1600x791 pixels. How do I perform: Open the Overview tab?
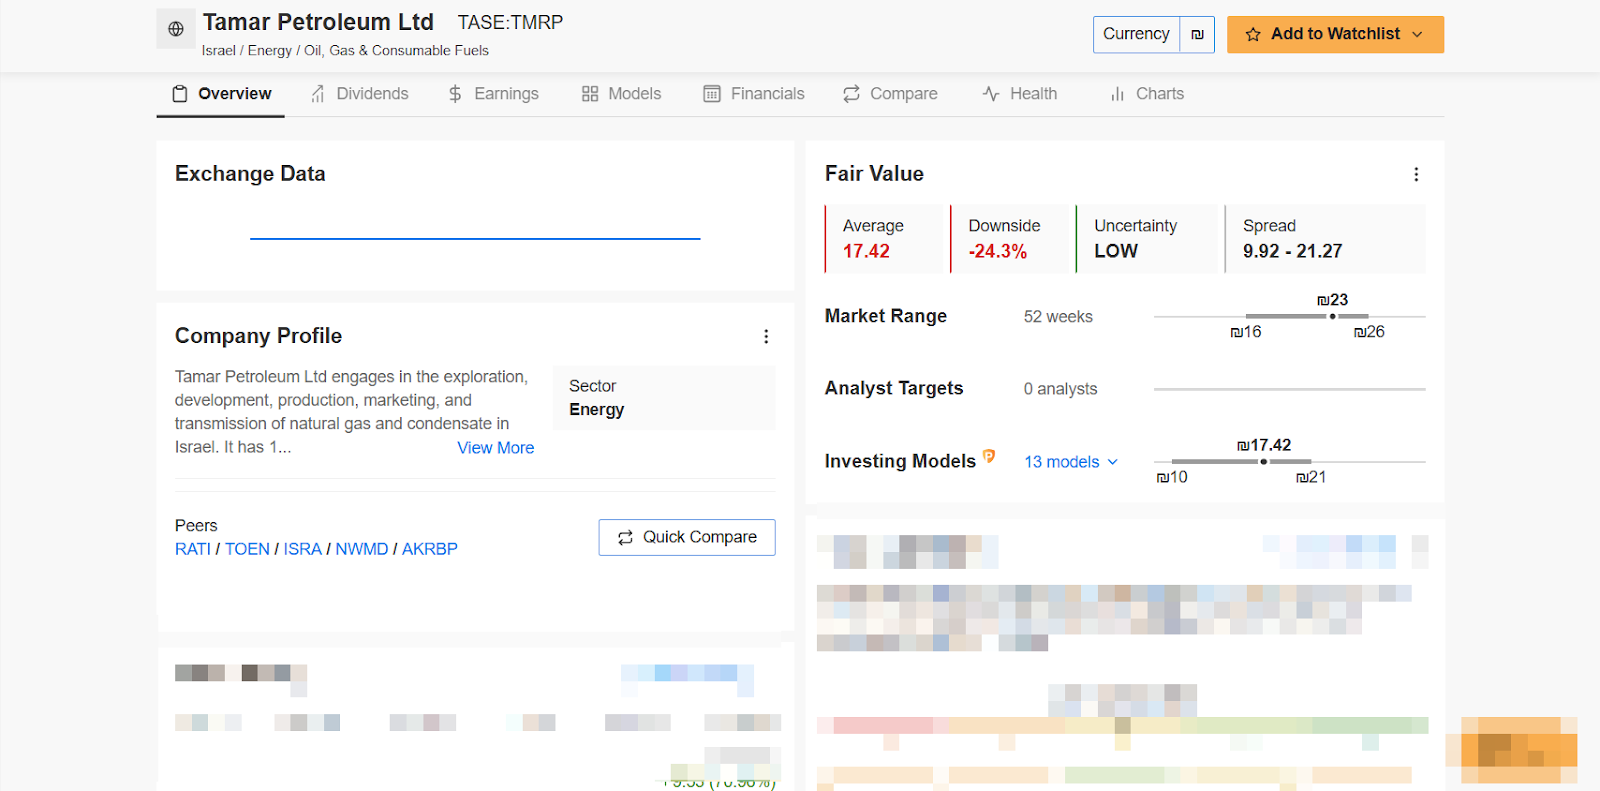pyautogui.click(x=221, y=94)
